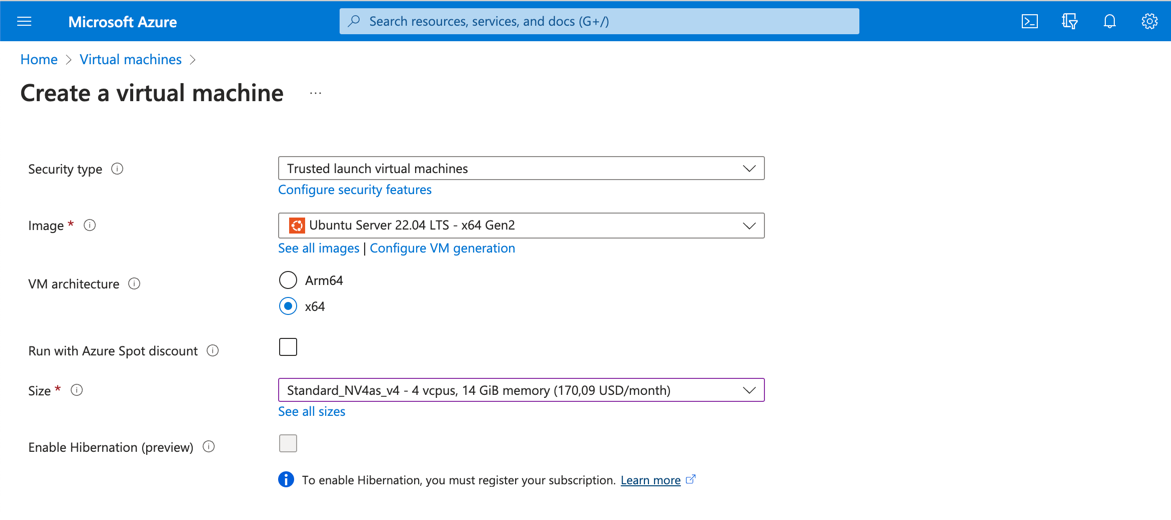Show info tooltip for Security type
Viewport: 1171px width, 520px height.
point(117,169)
